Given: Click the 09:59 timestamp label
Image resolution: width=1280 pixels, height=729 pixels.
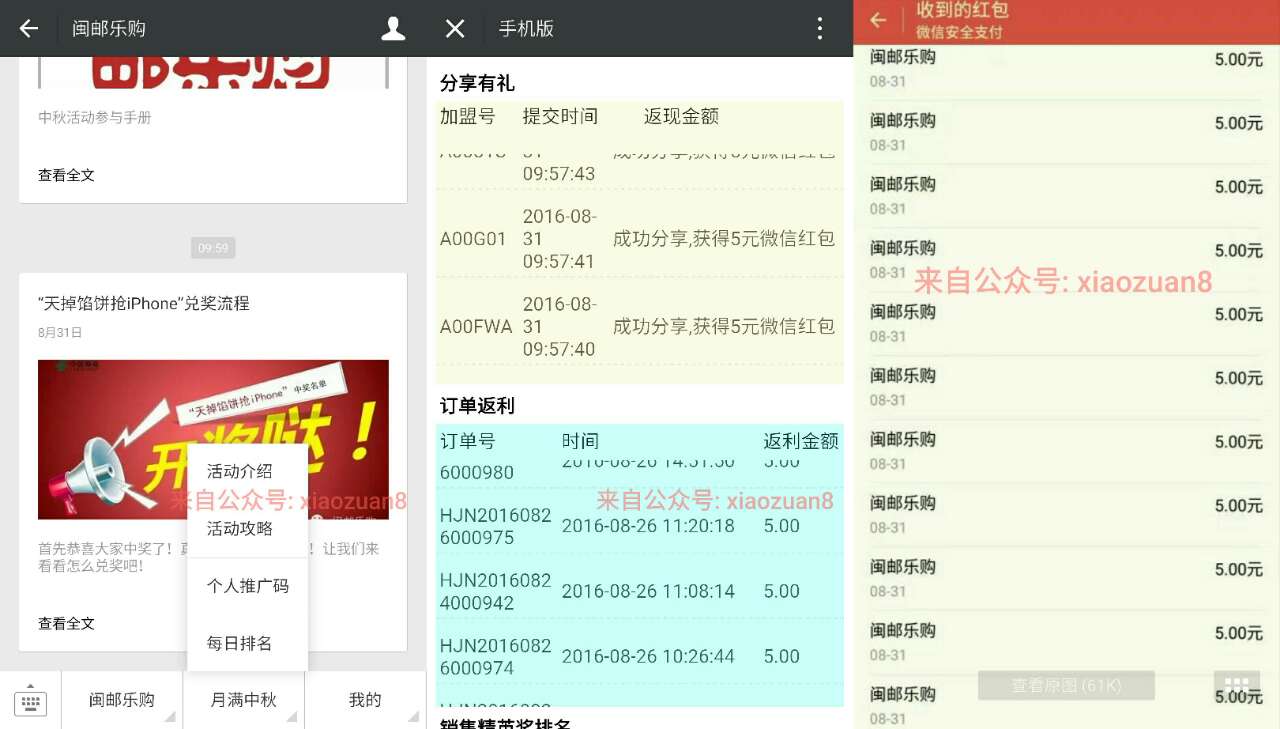Looking at the screenshot, I should pos(213,248).
